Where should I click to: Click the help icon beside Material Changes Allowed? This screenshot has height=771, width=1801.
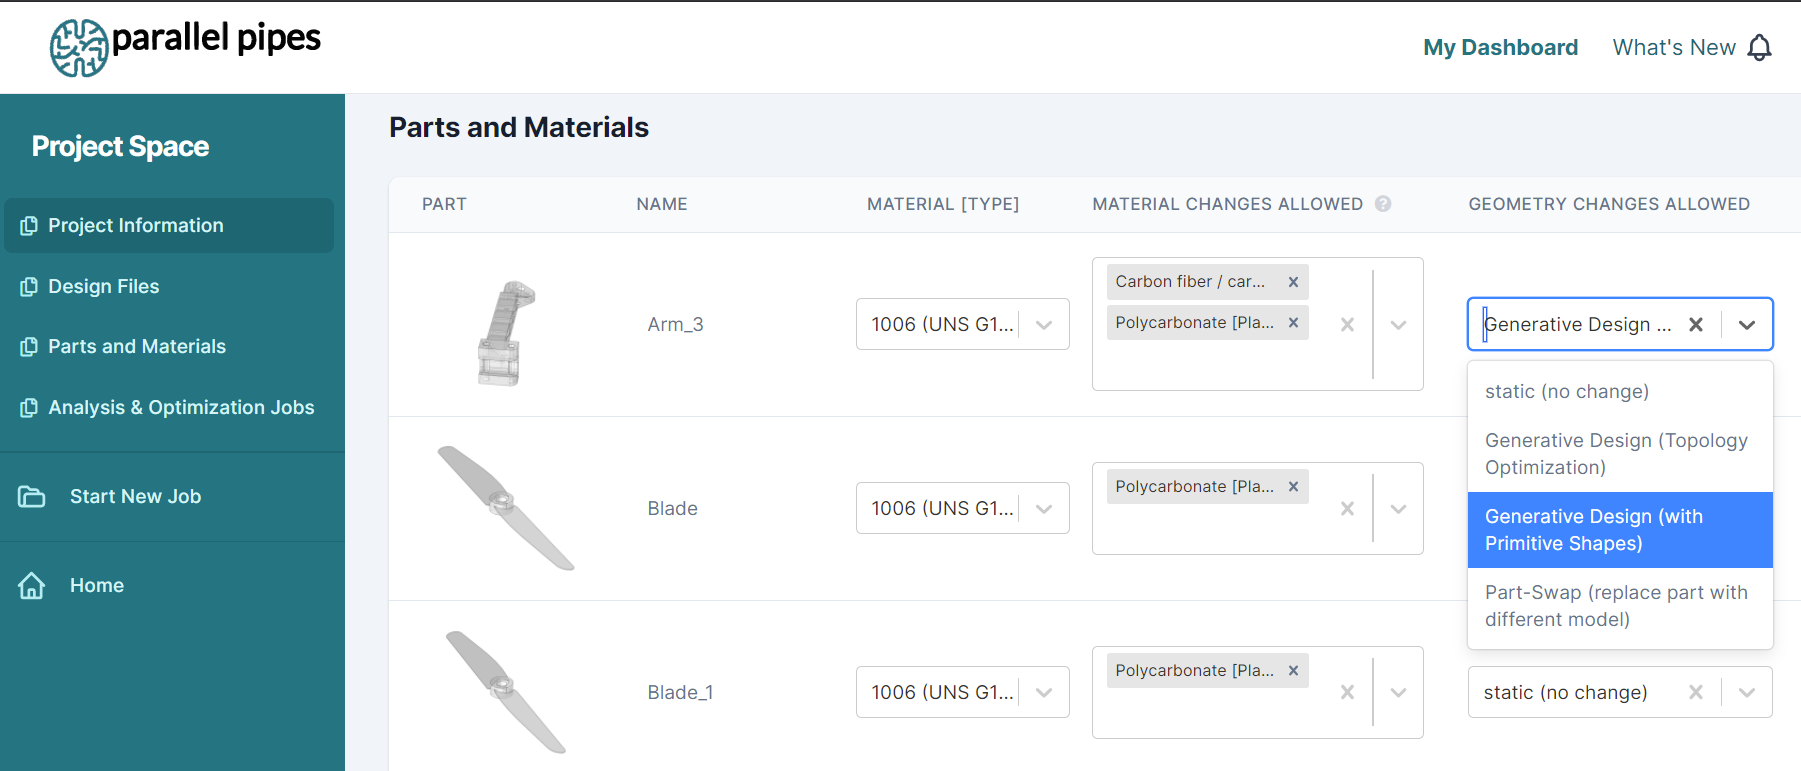click(x=1383, y=204)
